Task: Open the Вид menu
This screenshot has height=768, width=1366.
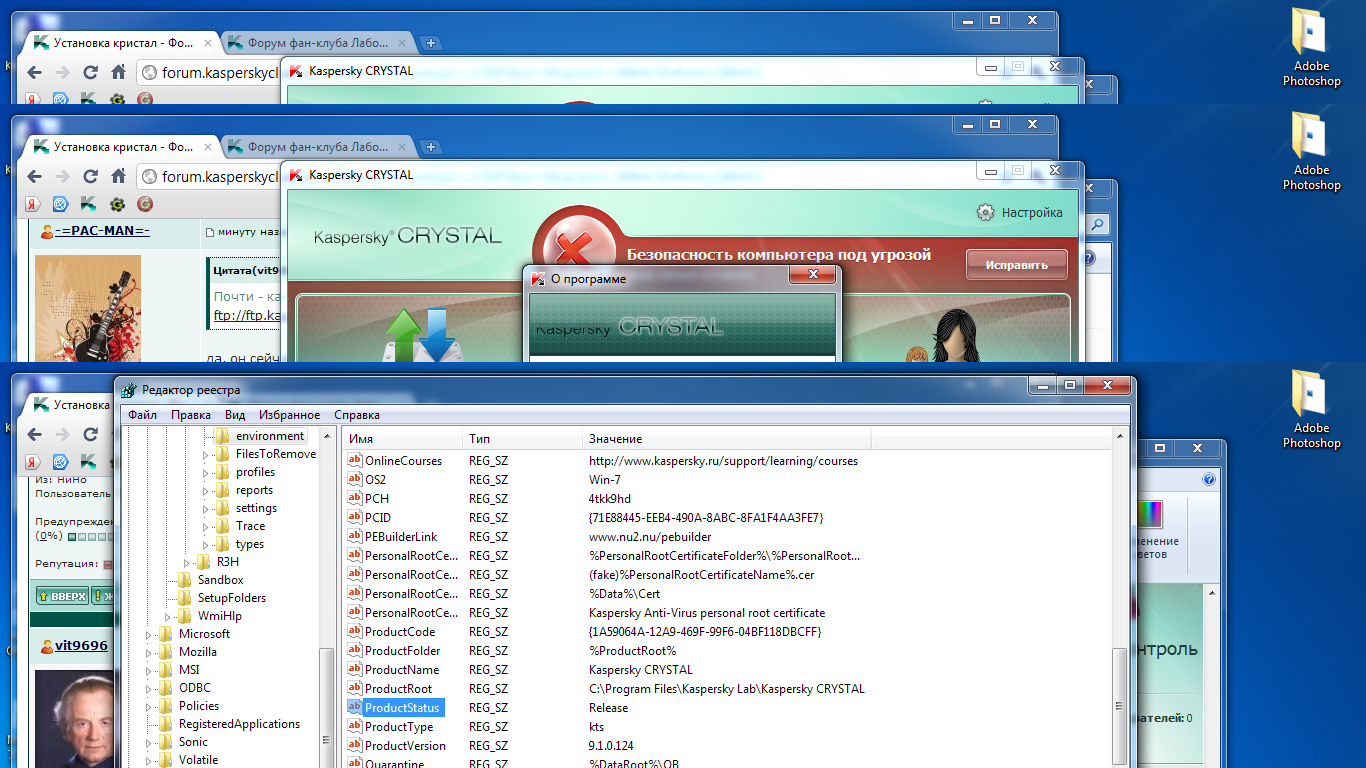Action: (235, 415)
